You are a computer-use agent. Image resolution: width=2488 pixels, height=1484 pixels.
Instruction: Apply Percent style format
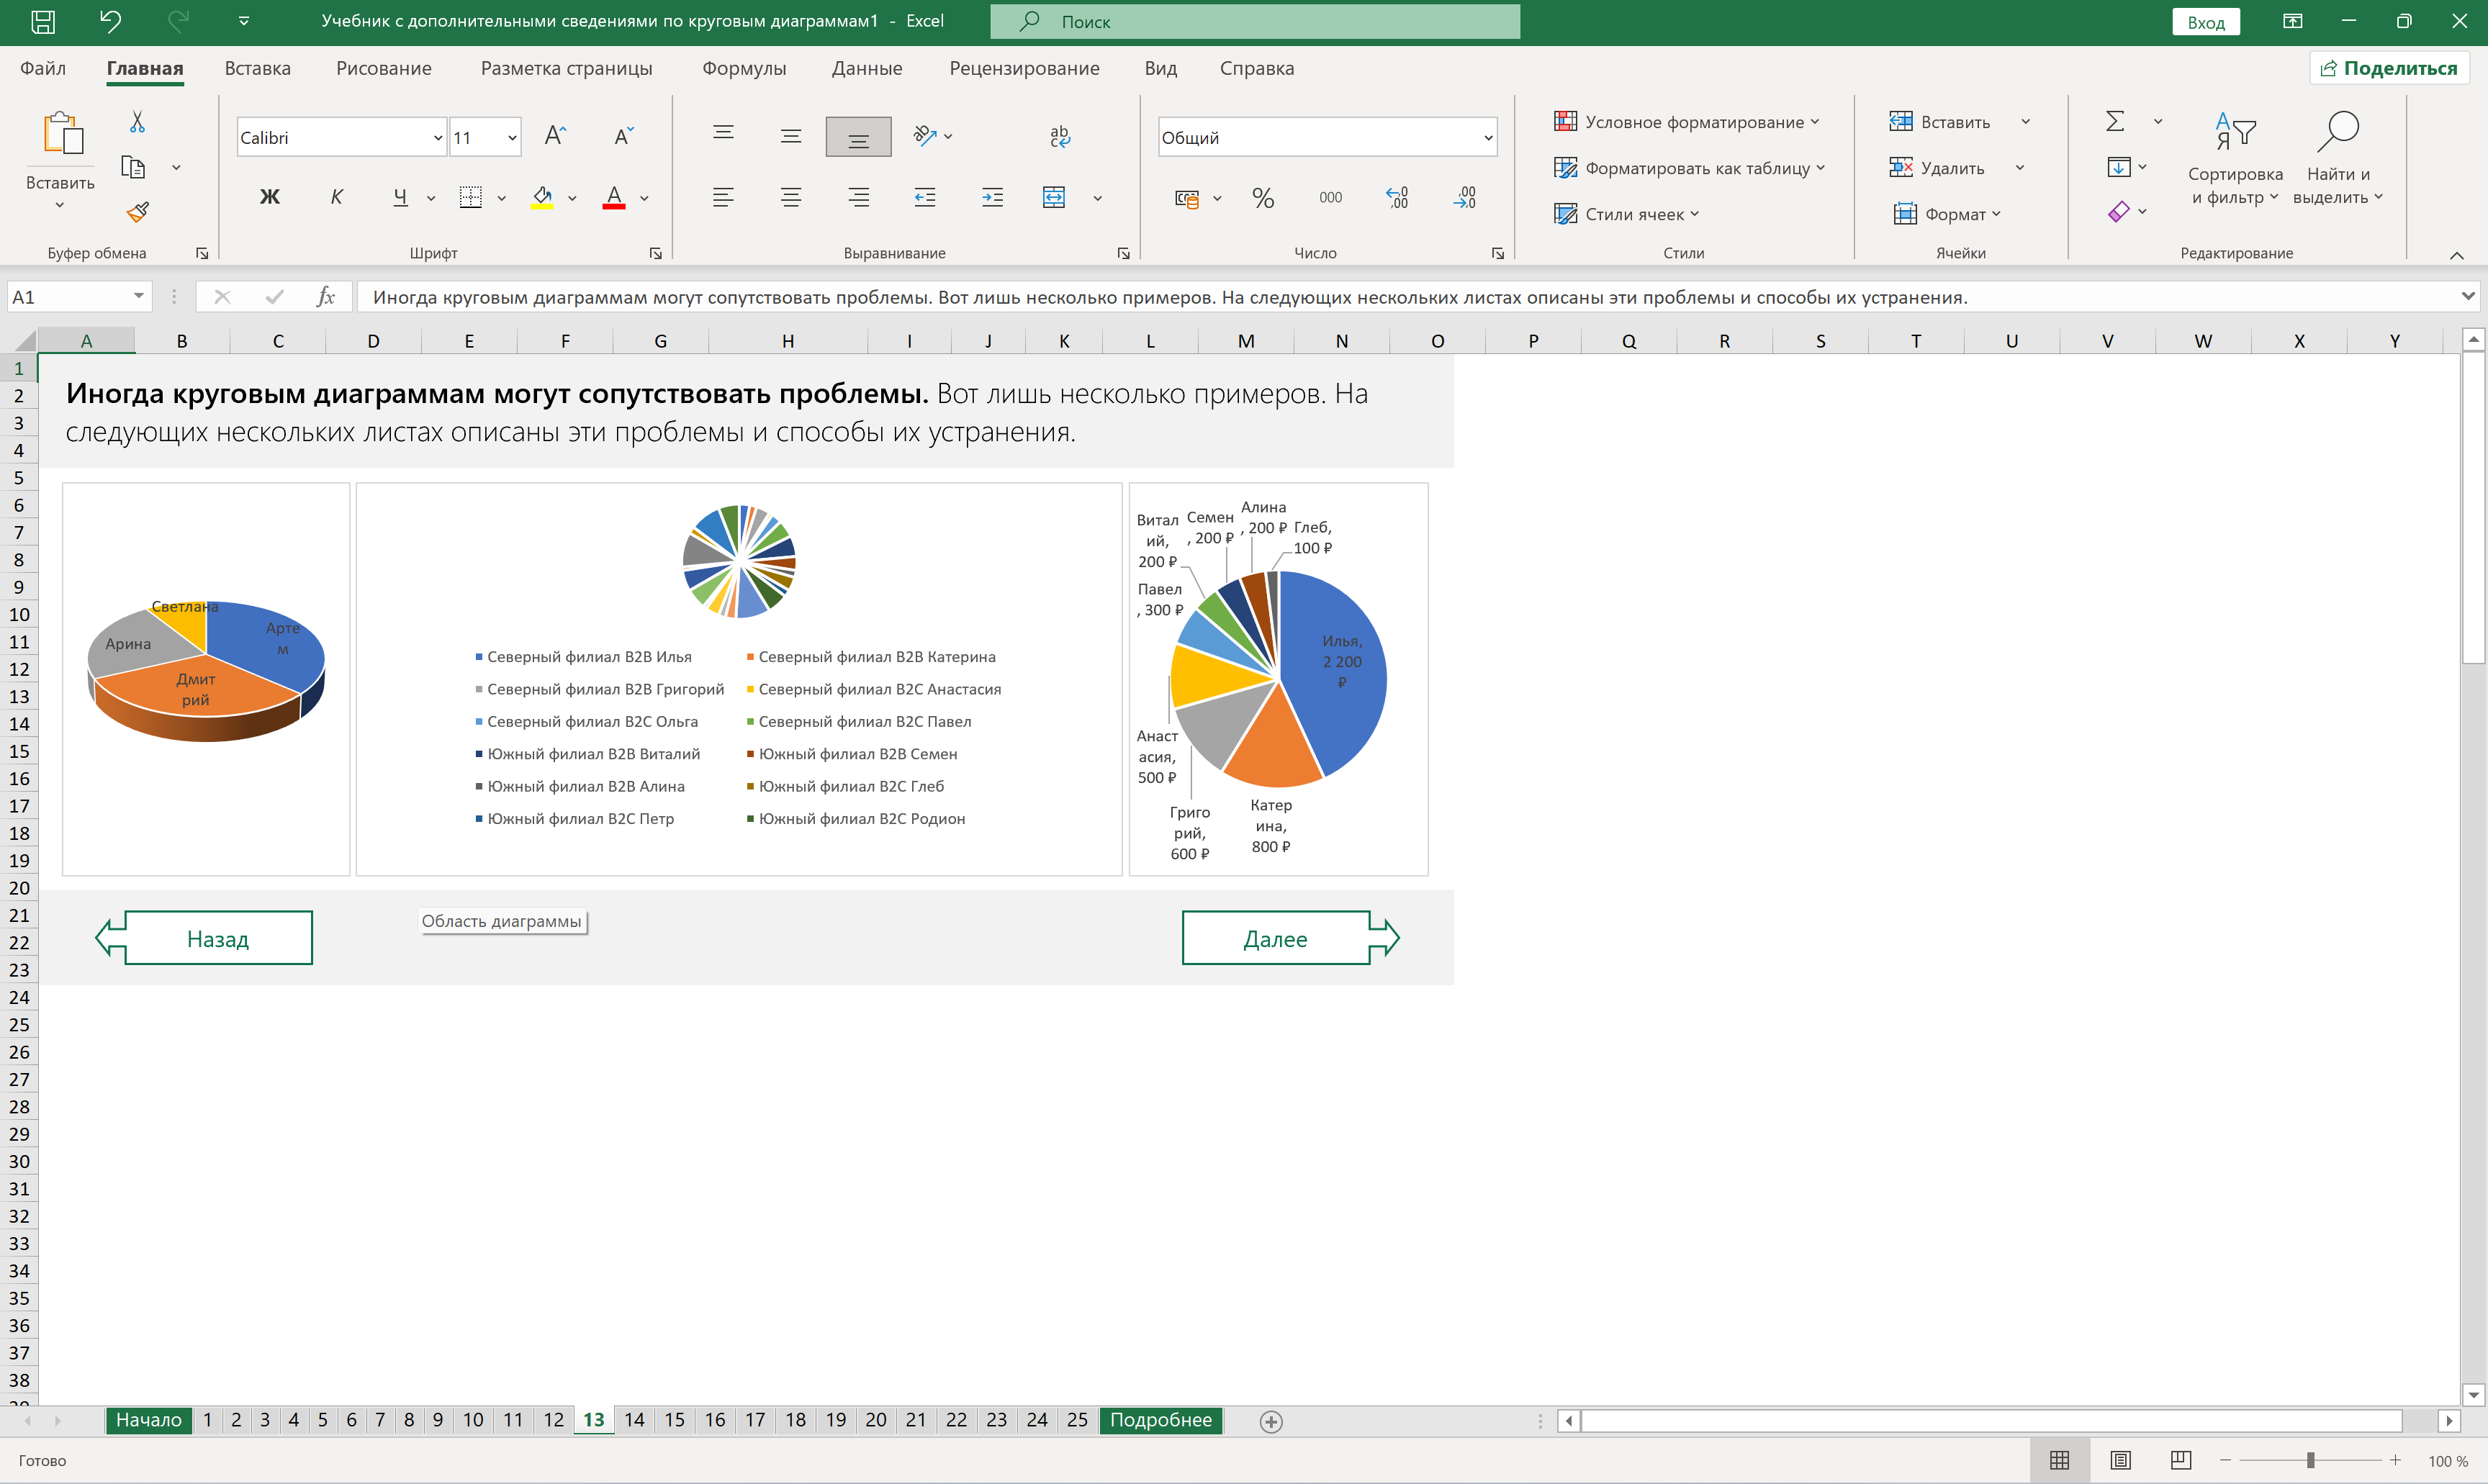(1263, 198)
